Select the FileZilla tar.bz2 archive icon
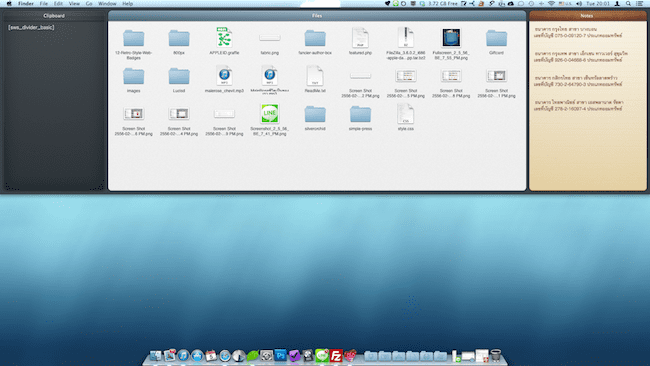 (405, 37)
